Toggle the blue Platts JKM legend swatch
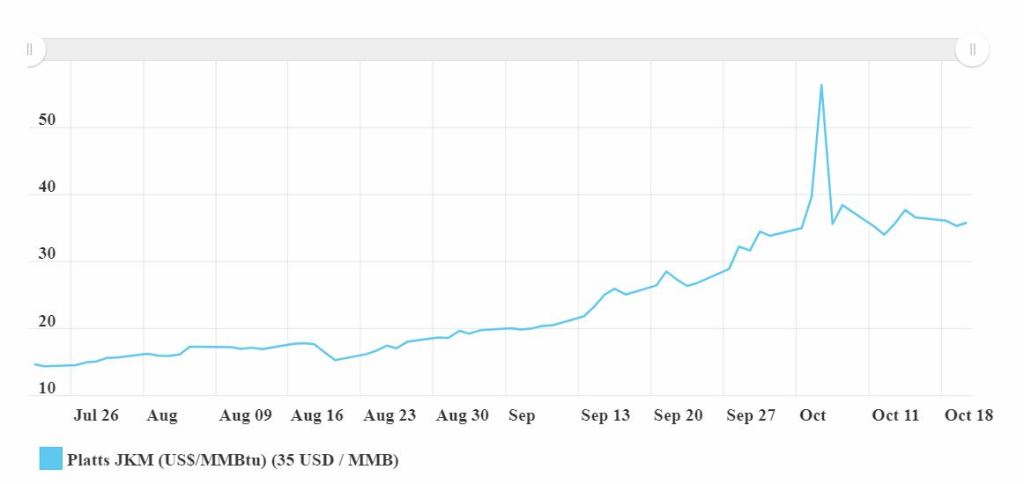Viewport: 1024px width, 484px height. [50, 459]
